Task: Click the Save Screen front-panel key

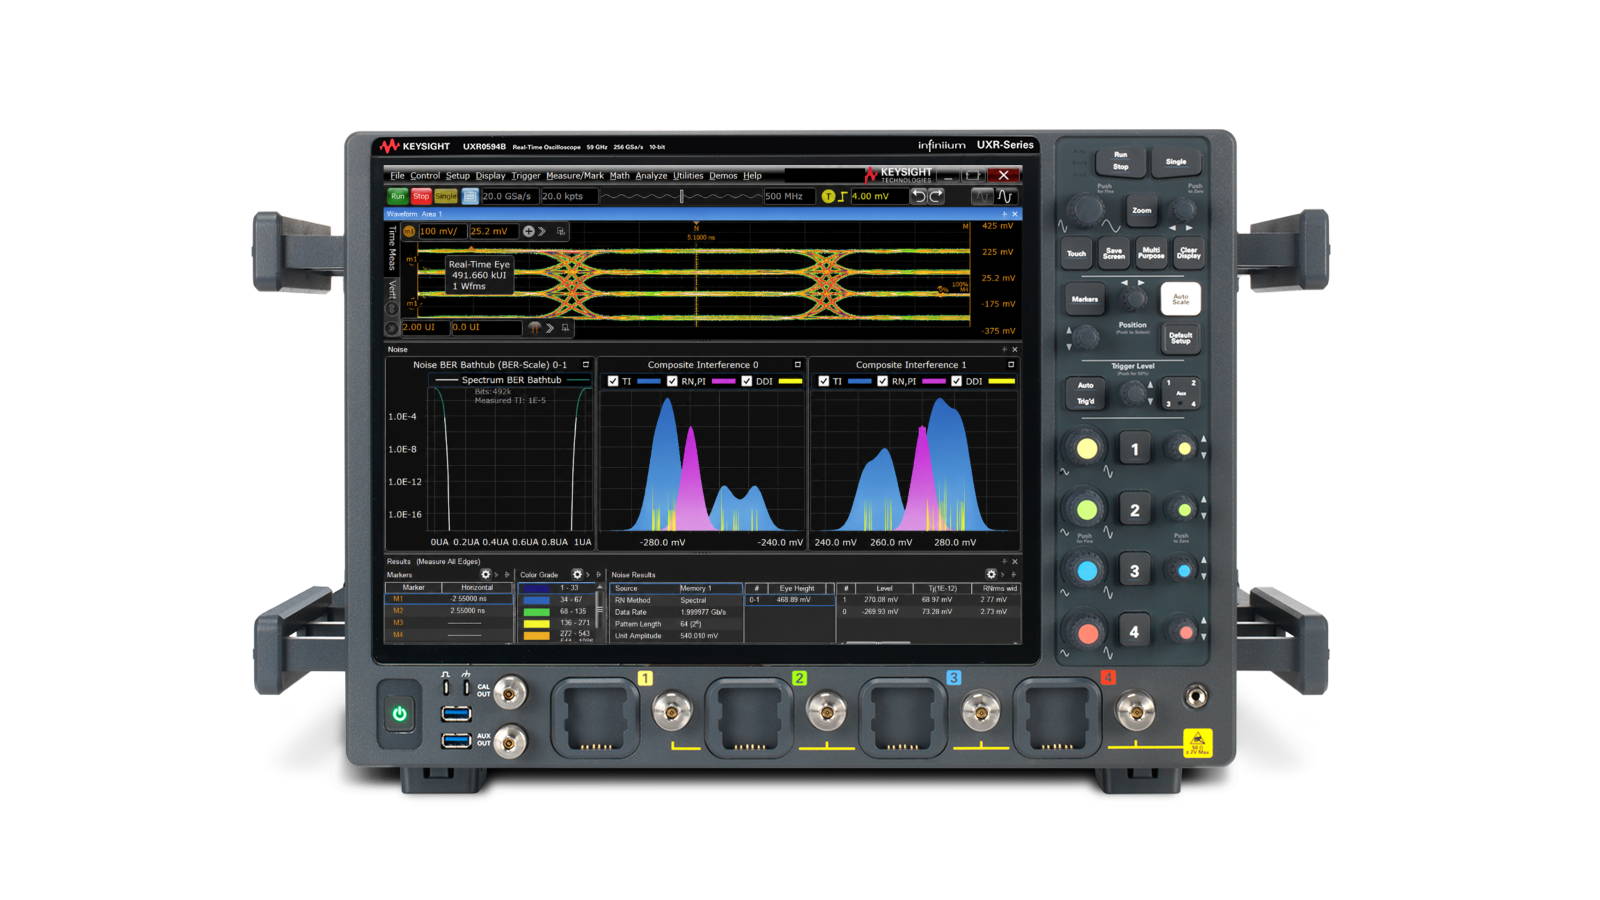Action: point(1113,253)
